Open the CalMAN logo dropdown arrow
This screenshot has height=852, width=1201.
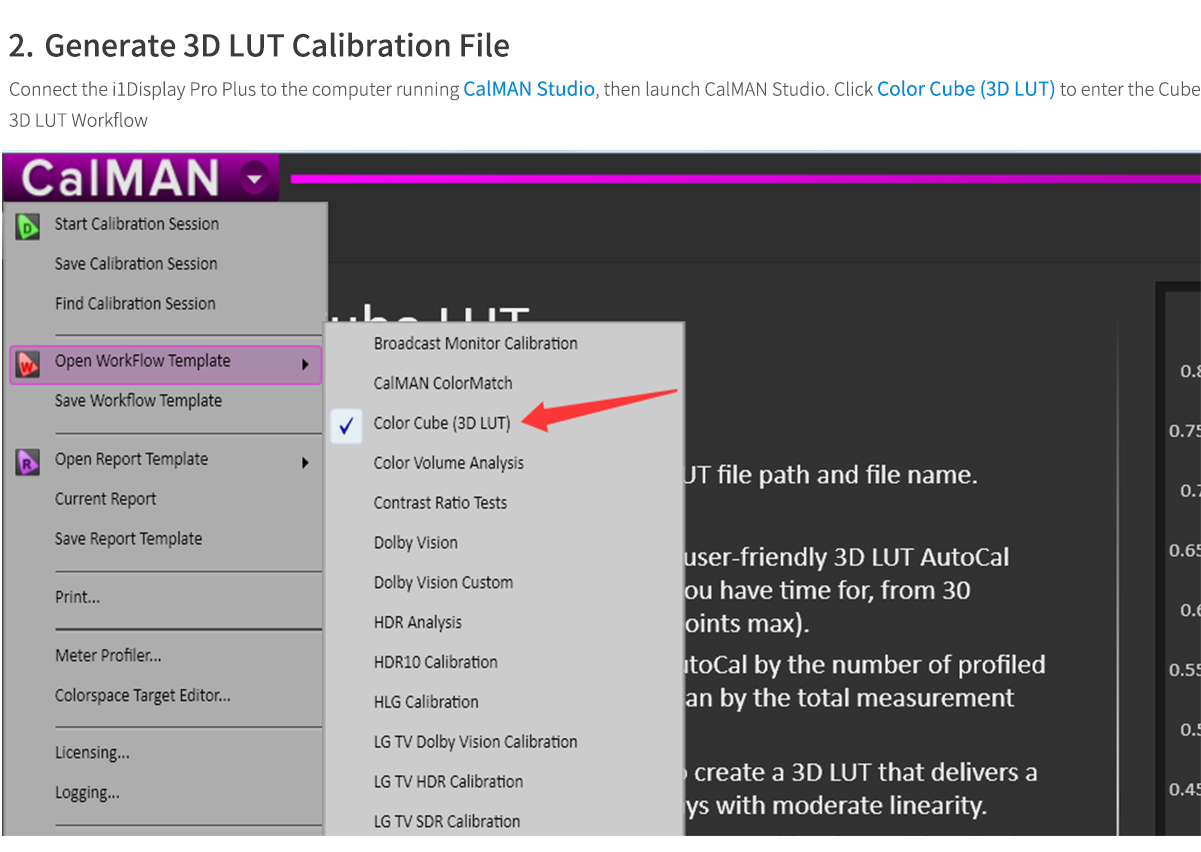255,179
